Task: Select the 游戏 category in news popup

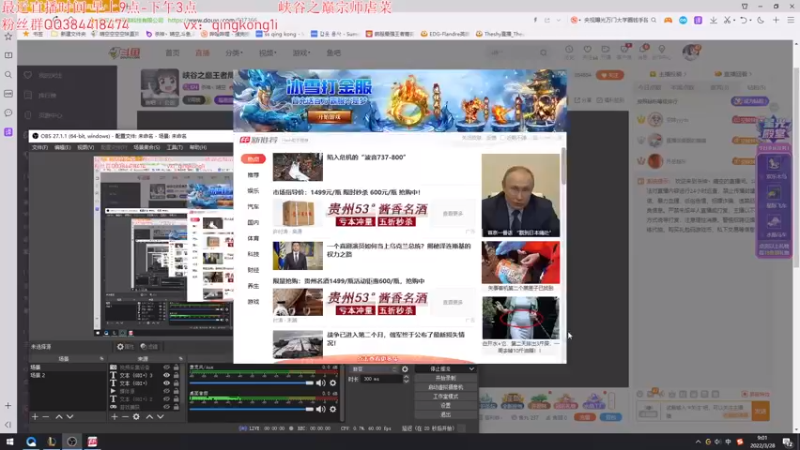Action: point(253,302)
